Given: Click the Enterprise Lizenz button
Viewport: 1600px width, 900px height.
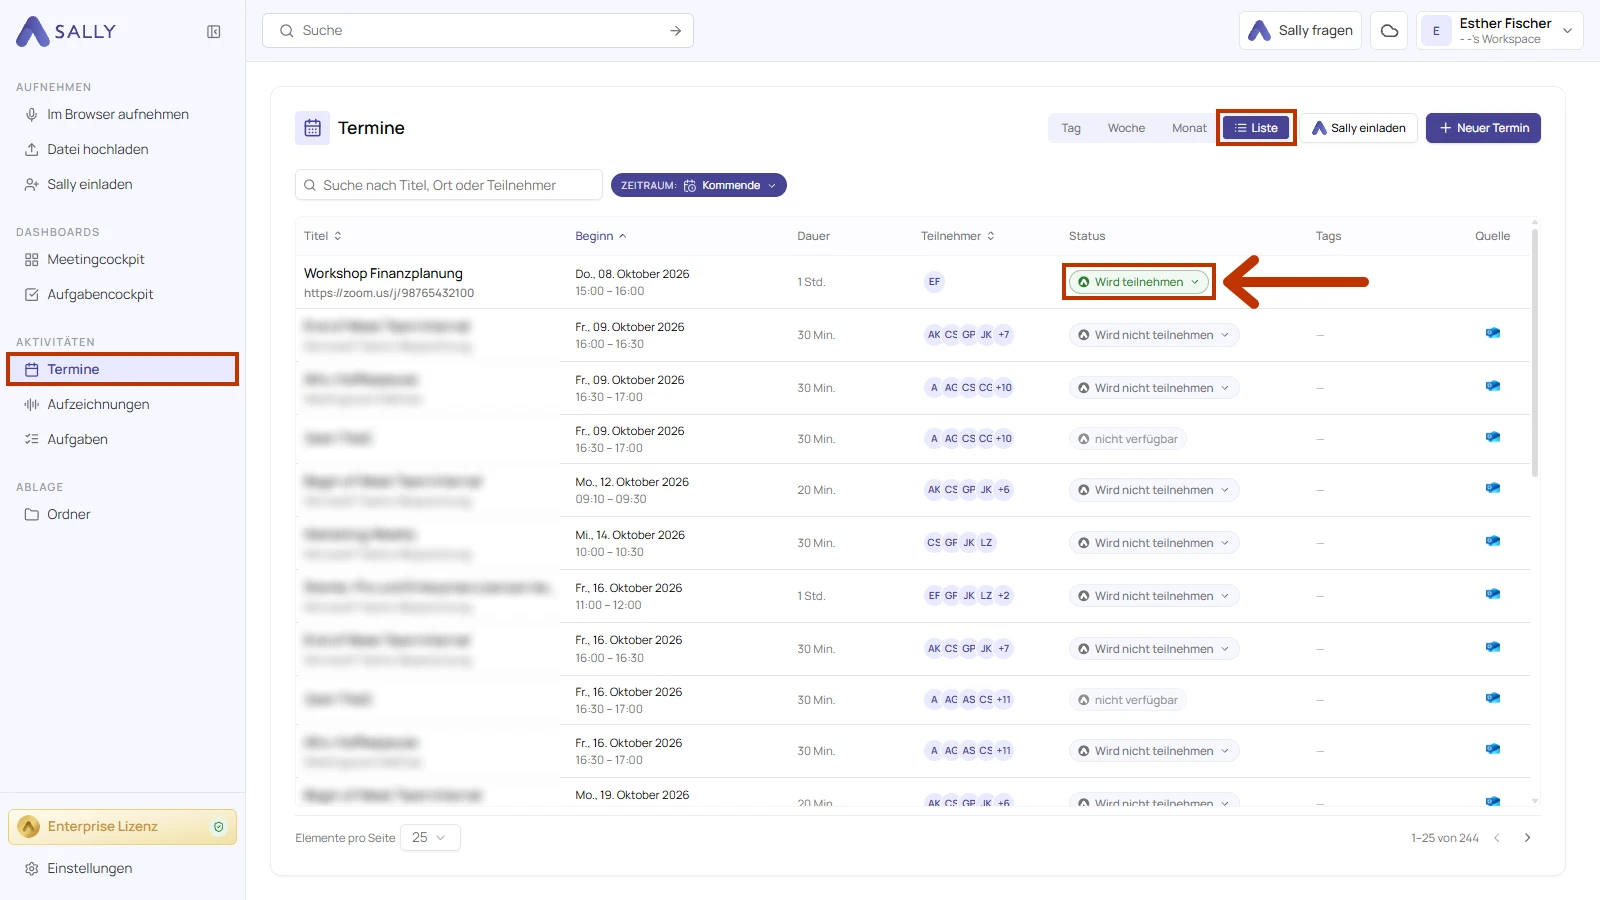Looking at the screenshot, I should pos(123,827).
